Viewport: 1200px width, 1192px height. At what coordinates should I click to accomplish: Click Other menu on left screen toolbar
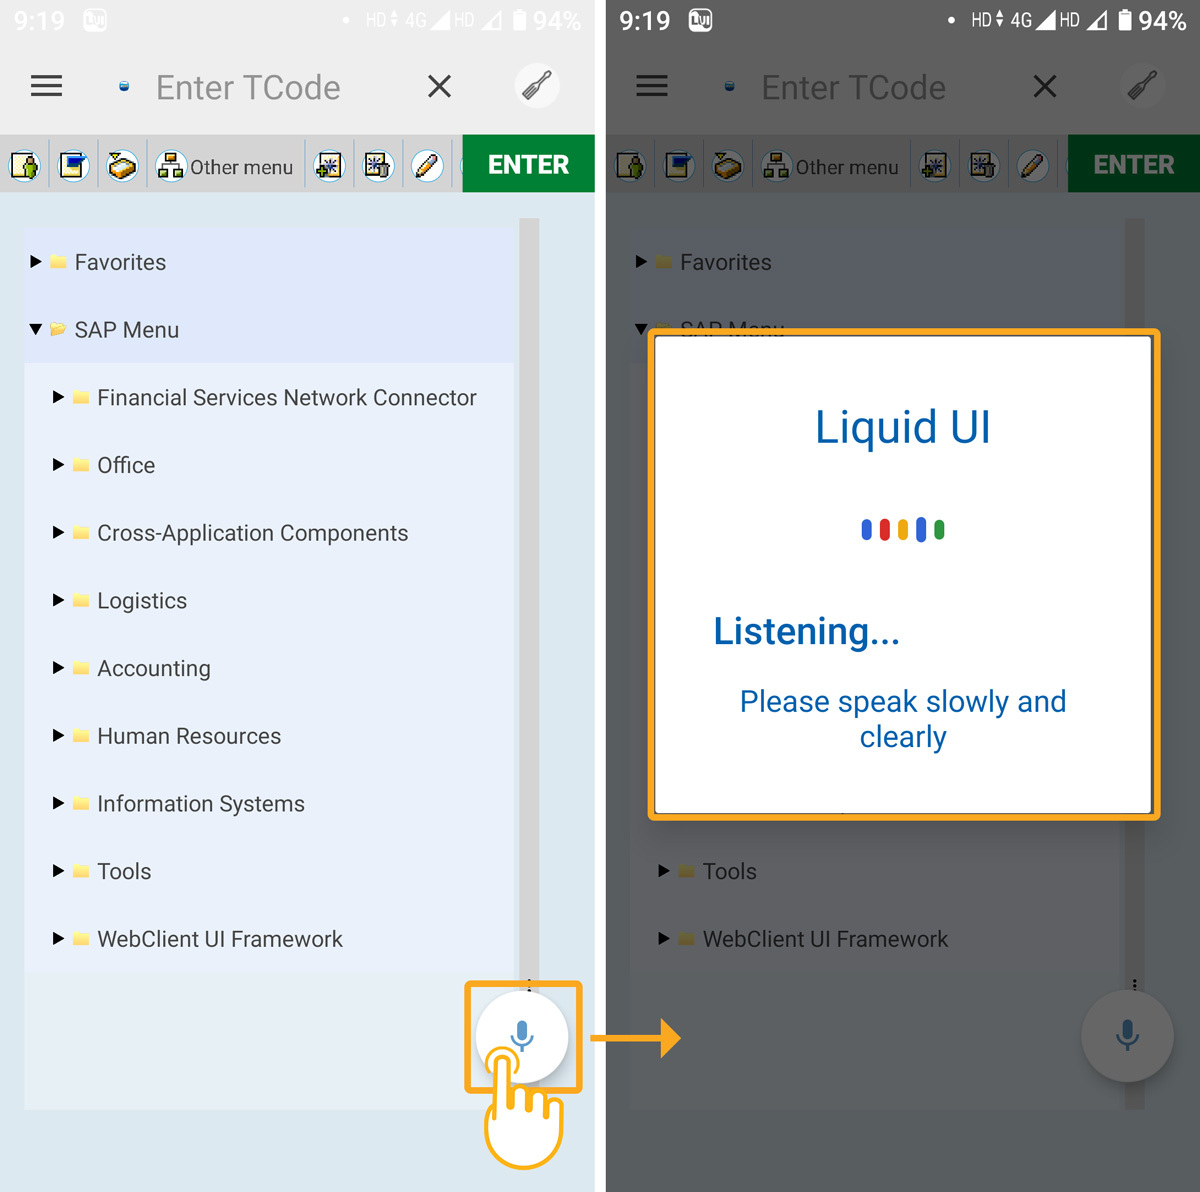pyautogui.click(x=226, y=166)
